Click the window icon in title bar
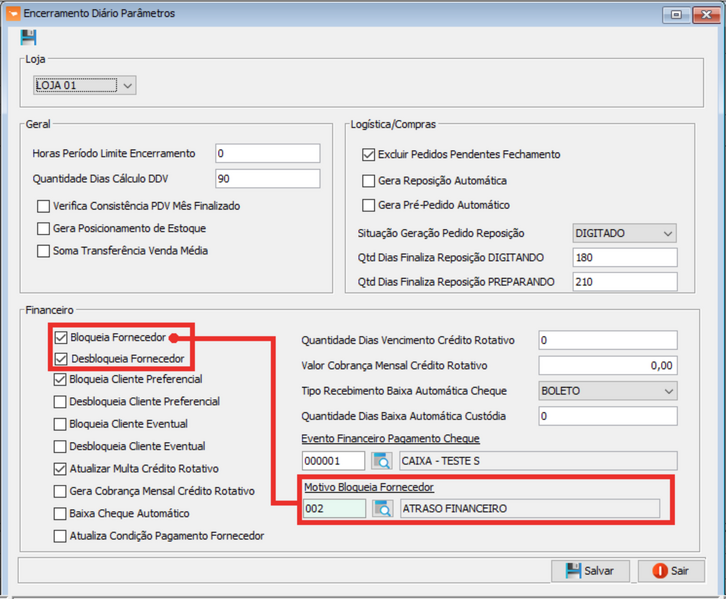The image size is (726, 599). [12, 14]
